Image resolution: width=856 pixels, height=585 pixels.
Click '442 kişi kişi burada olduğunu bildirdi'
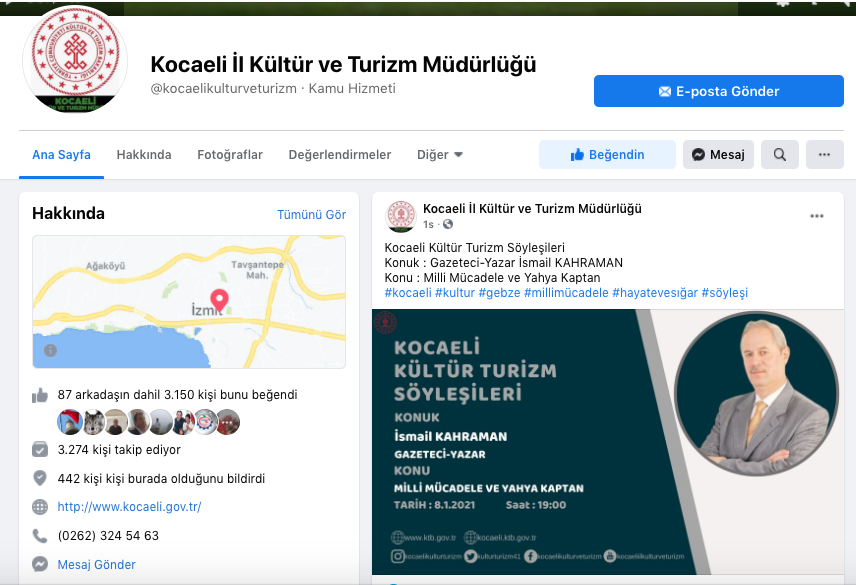pyautogui.click(x=161, y=479)
